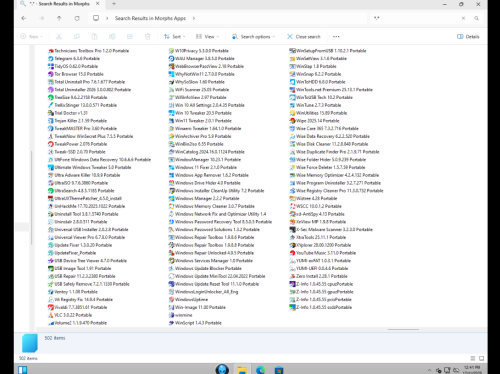Open File Explorer from the taskbar
Screen dimensions: 500x374
coord(242,370)
